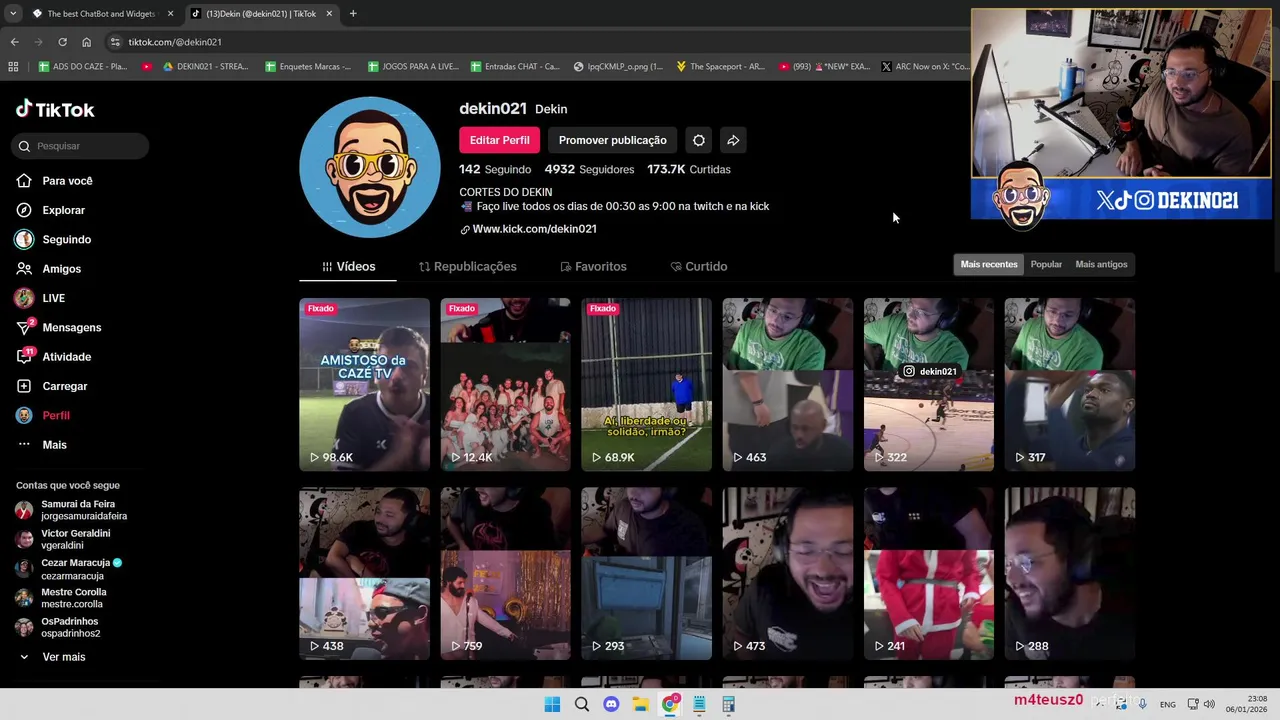The width and height of the screenshot is (1280, 720).
Task: Open Discord from the taskbar
Action: pos(611,704)
